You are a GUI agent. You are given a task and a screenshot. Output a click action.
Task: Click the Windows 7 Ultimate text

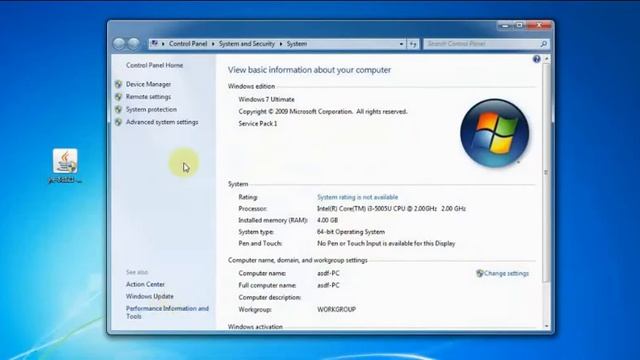click(x=266, y=100)
